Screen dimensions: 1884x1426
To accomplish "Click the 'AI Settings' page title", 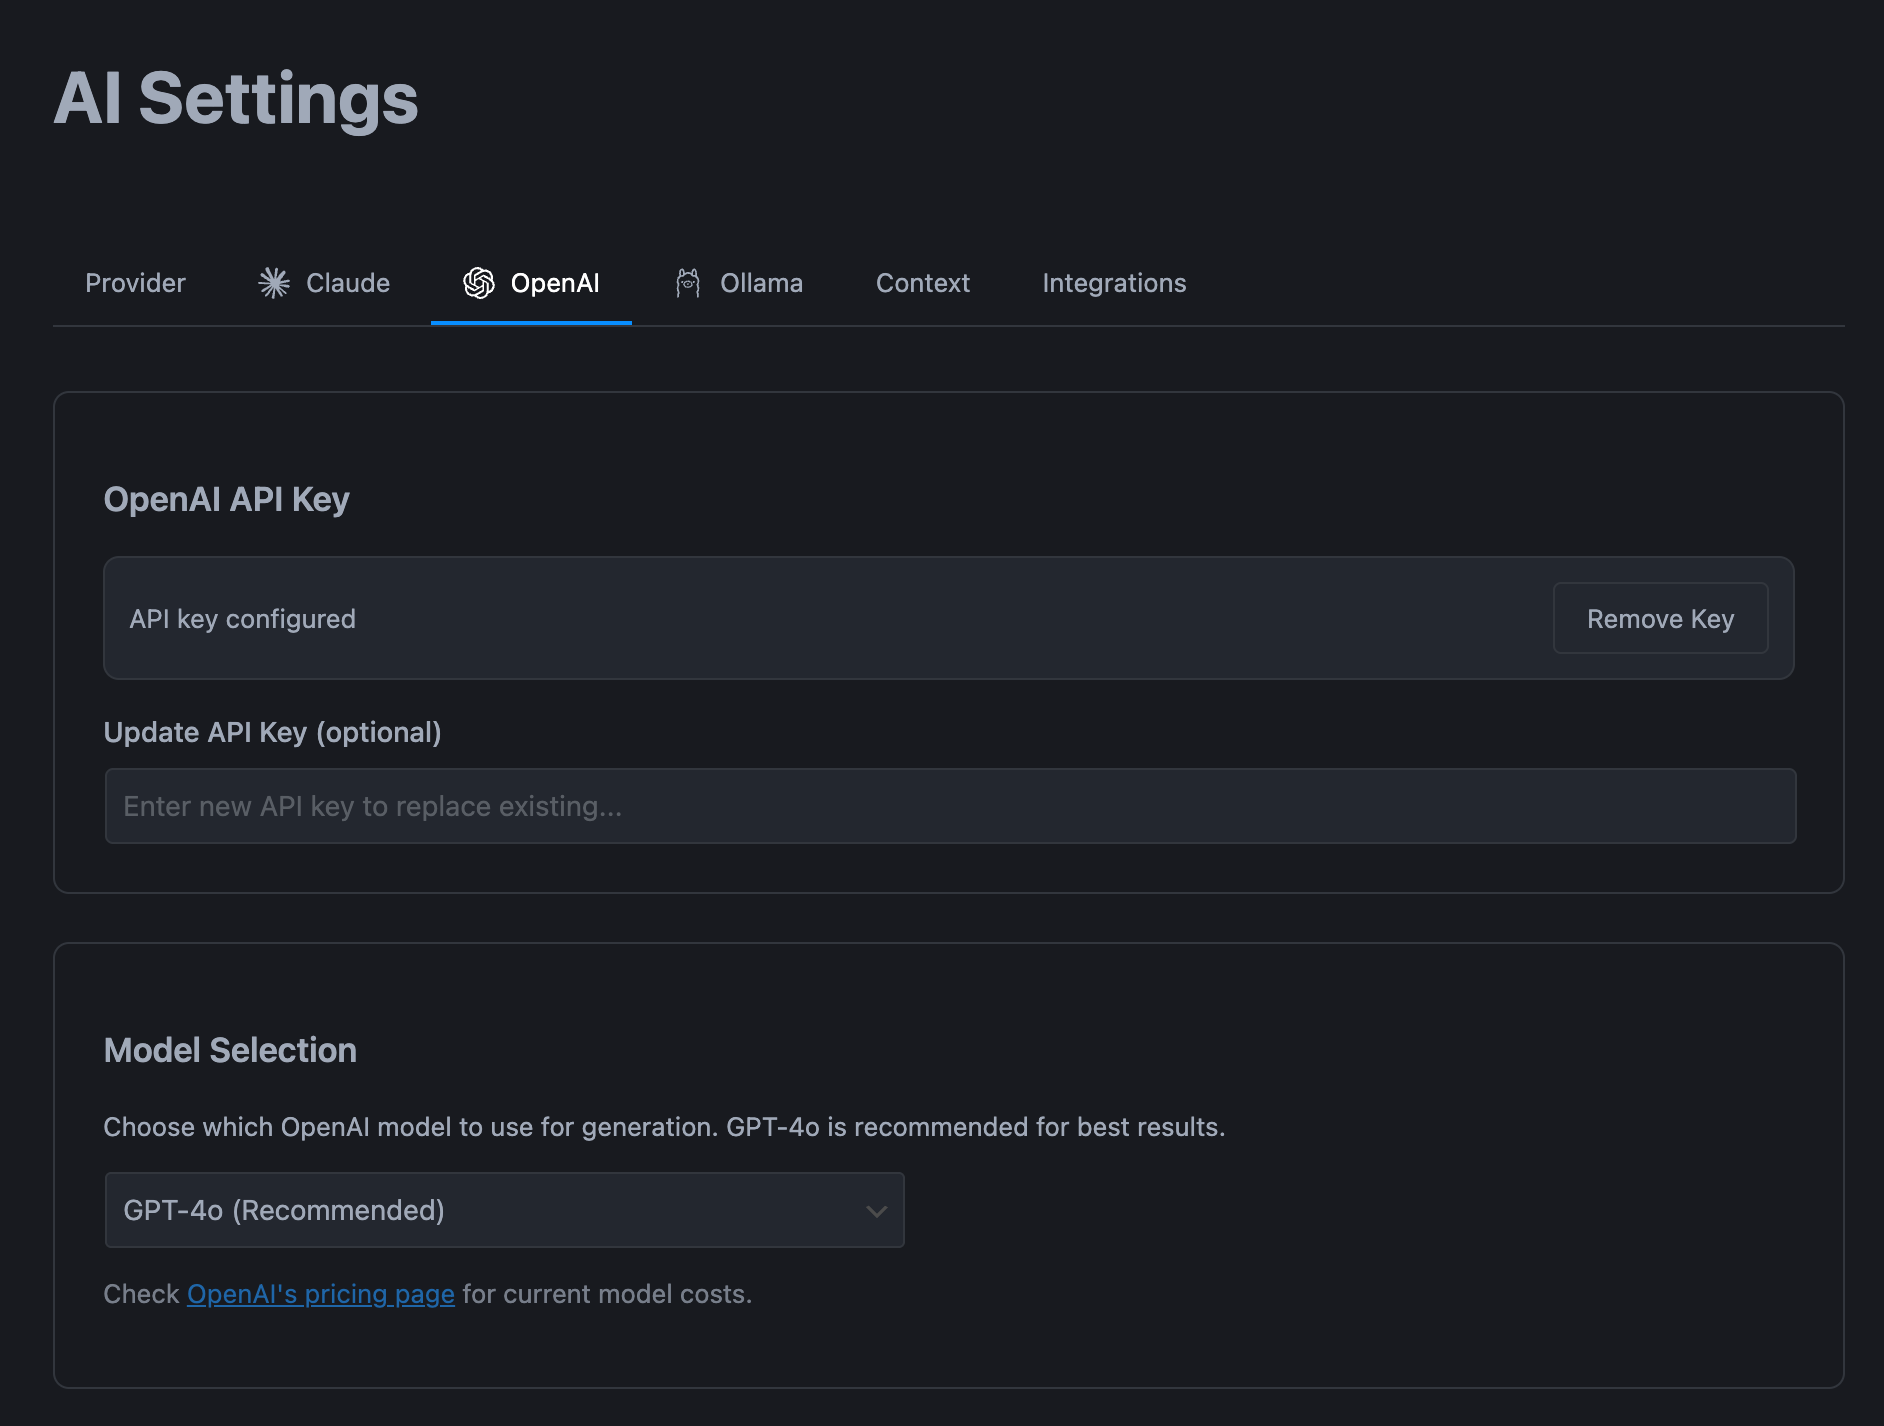I will click(236, 98).
